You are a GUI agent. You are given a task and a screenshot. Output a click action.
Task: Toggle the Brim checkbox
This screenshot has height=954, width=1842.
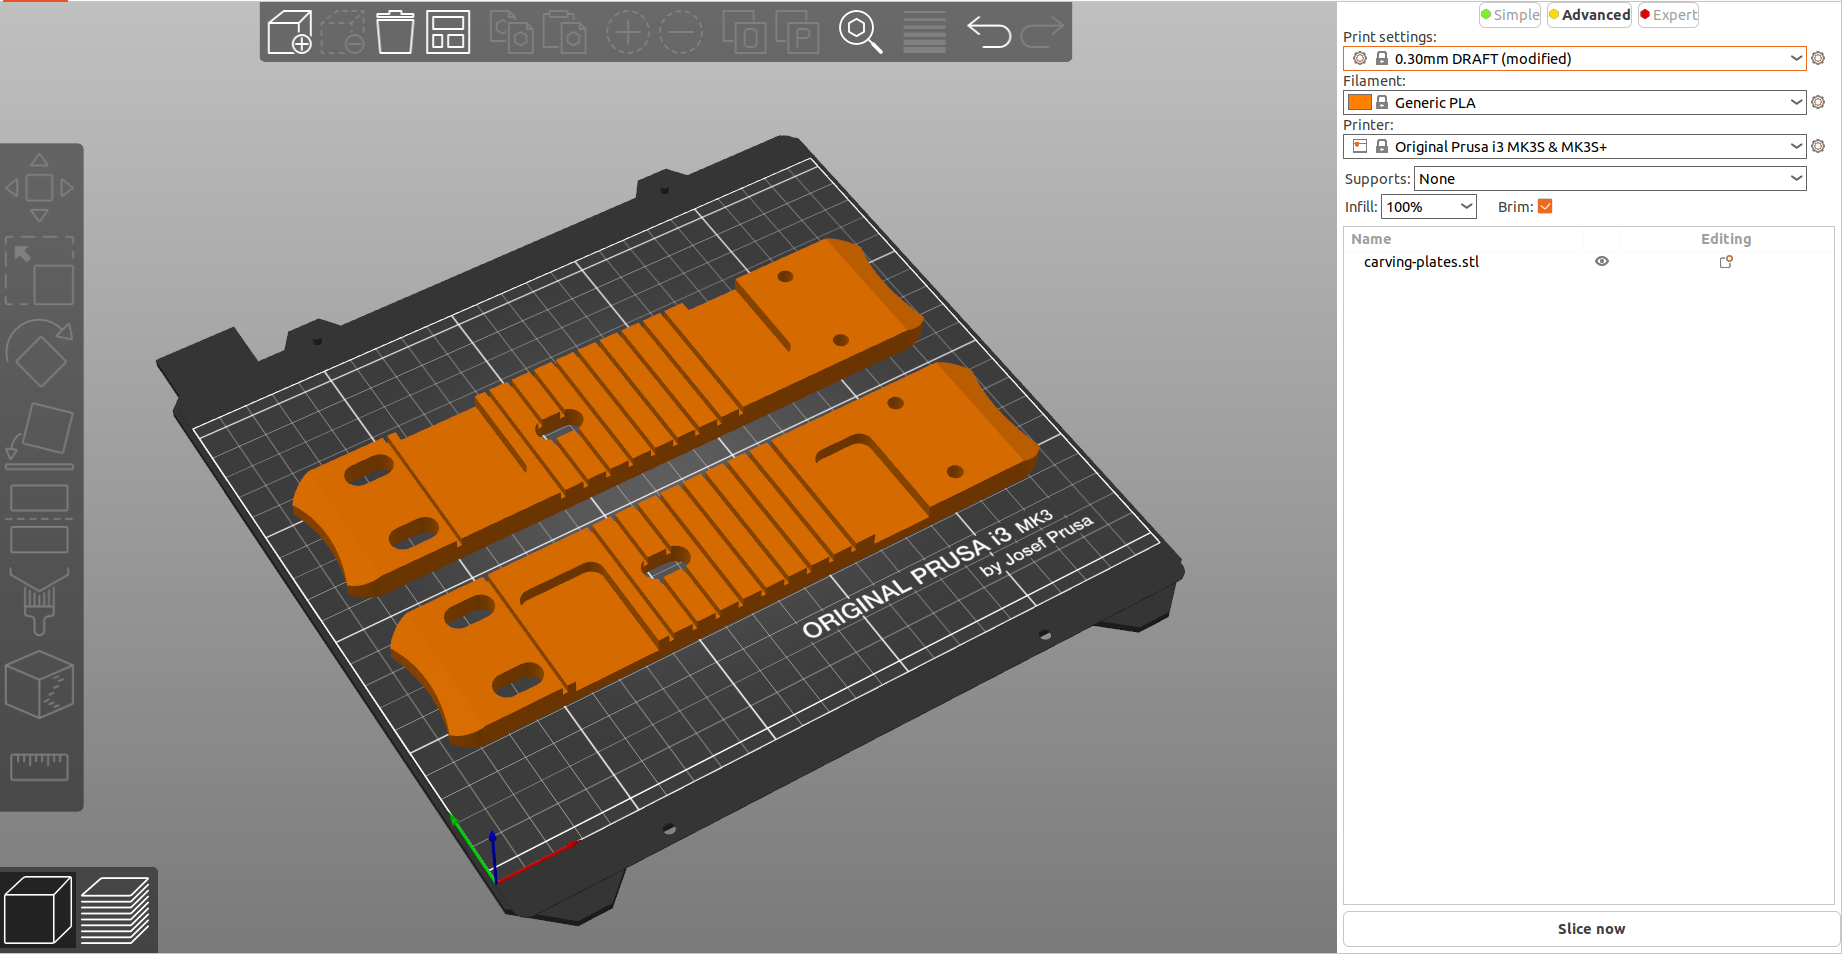pos(1545,207)
